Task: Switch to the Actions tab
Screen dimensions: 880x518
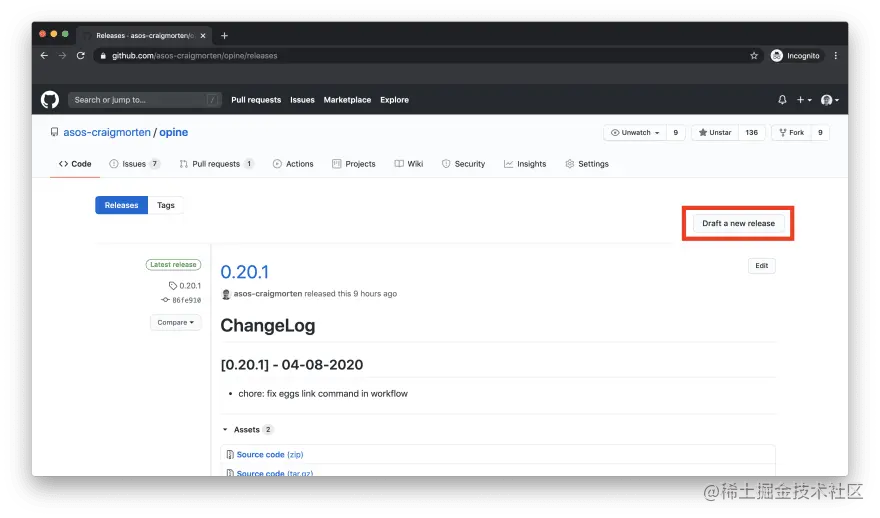Action: coord(293,164)
